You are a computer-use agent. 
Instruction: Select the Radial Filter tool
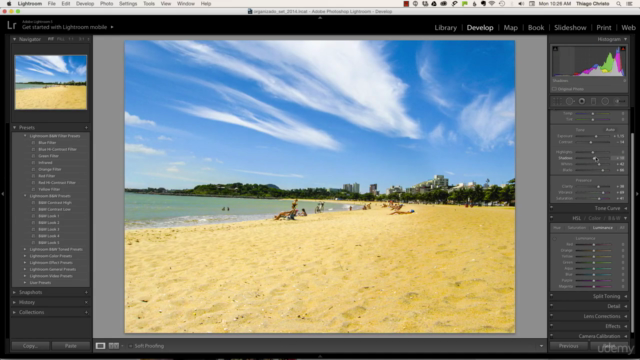coord(605,101)
